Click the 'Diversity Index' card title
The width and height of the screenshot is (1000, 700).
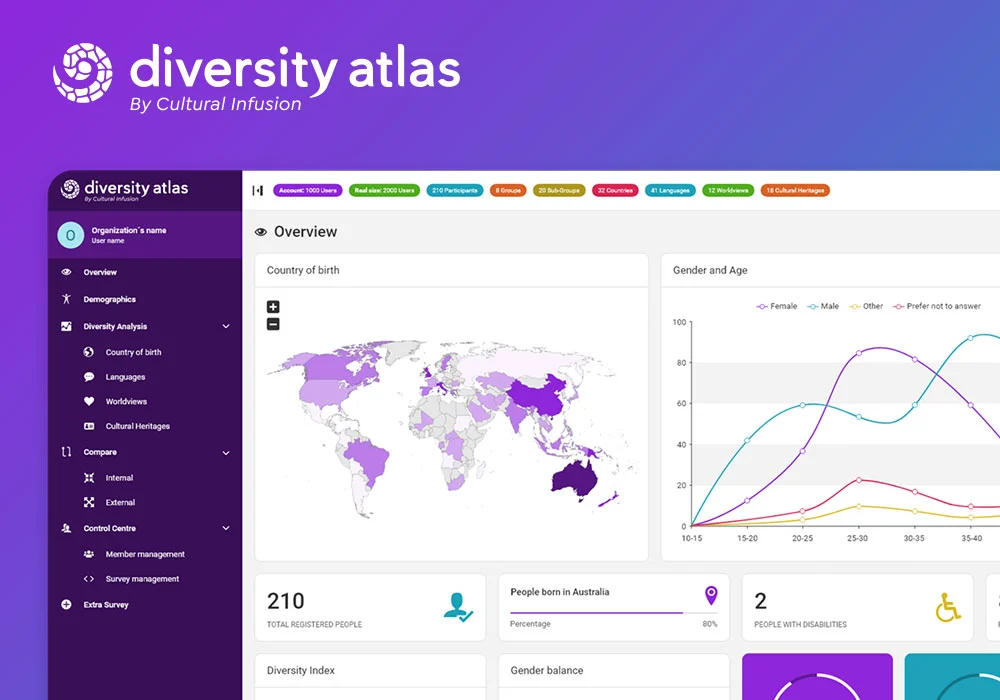point(300,670)
